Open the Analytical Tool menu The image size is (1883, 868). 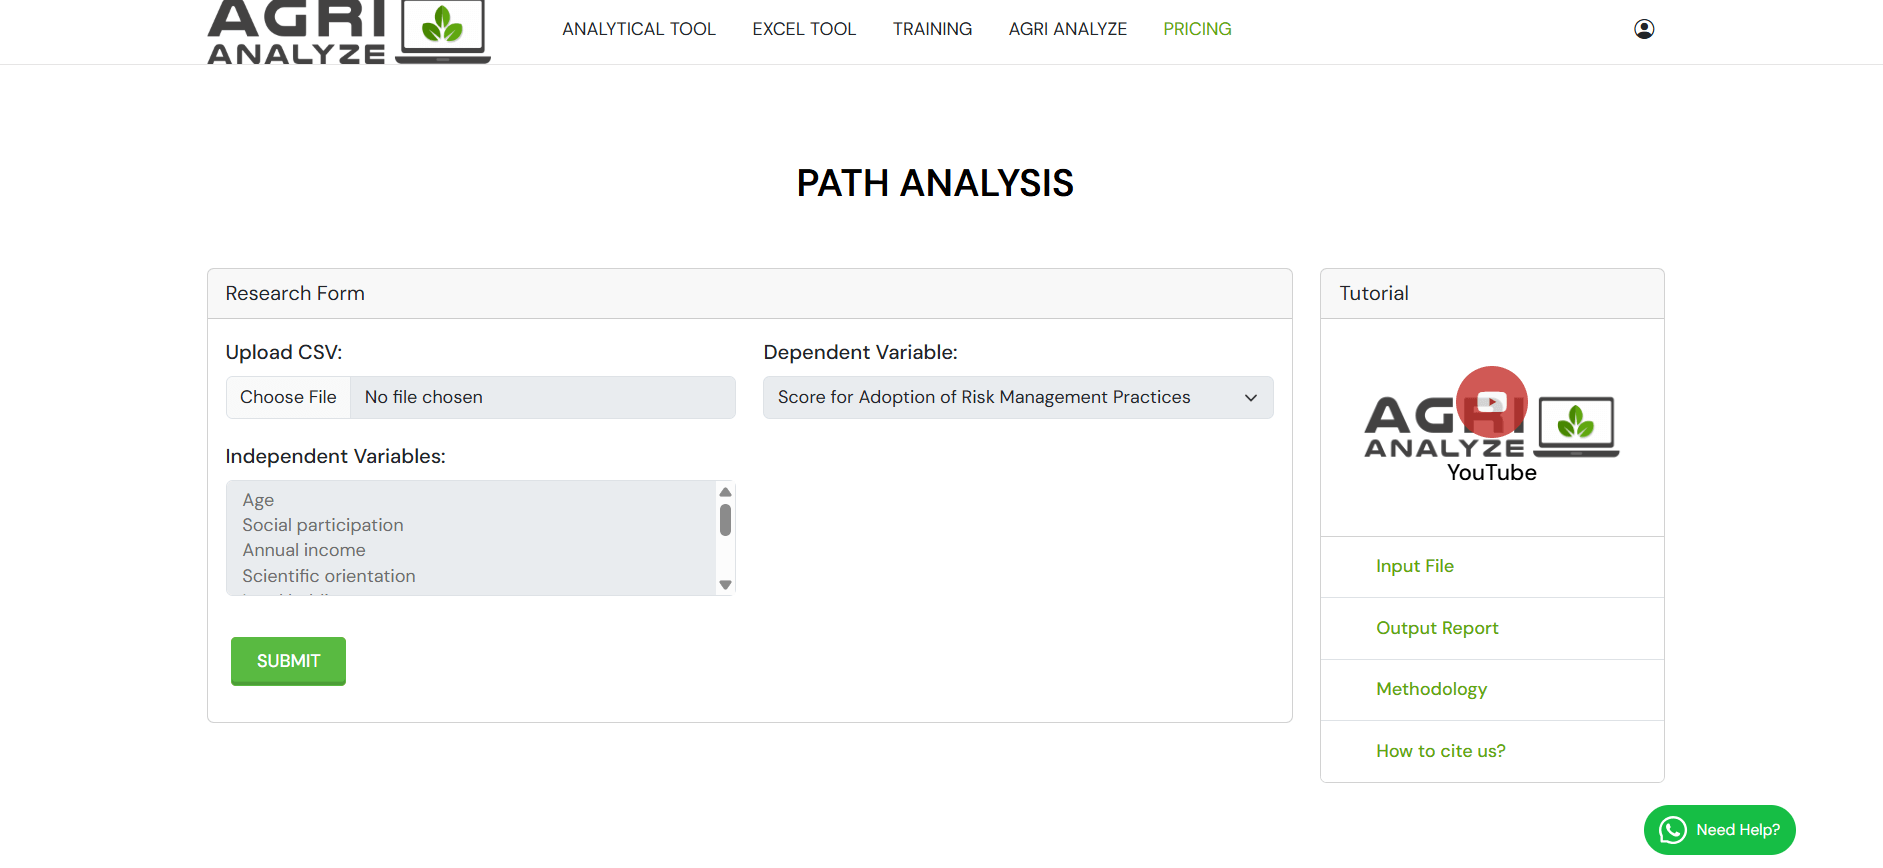point(638,29)
